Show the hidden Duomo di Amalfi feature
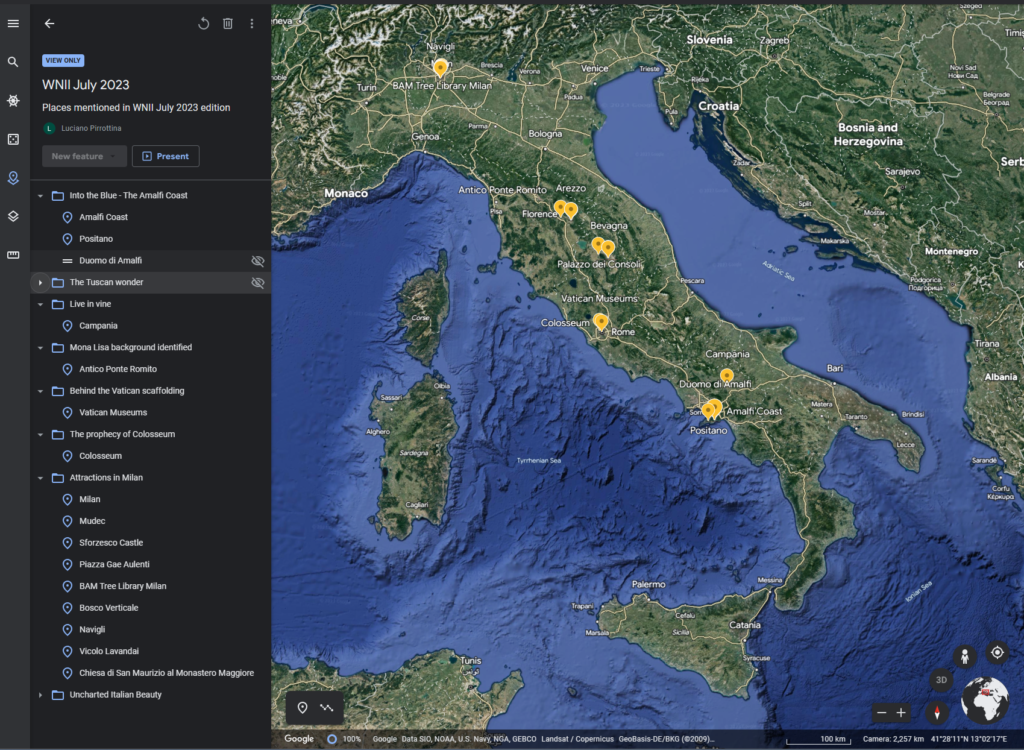The width and height of the screenshot is (1024, 750). (258, 261)
